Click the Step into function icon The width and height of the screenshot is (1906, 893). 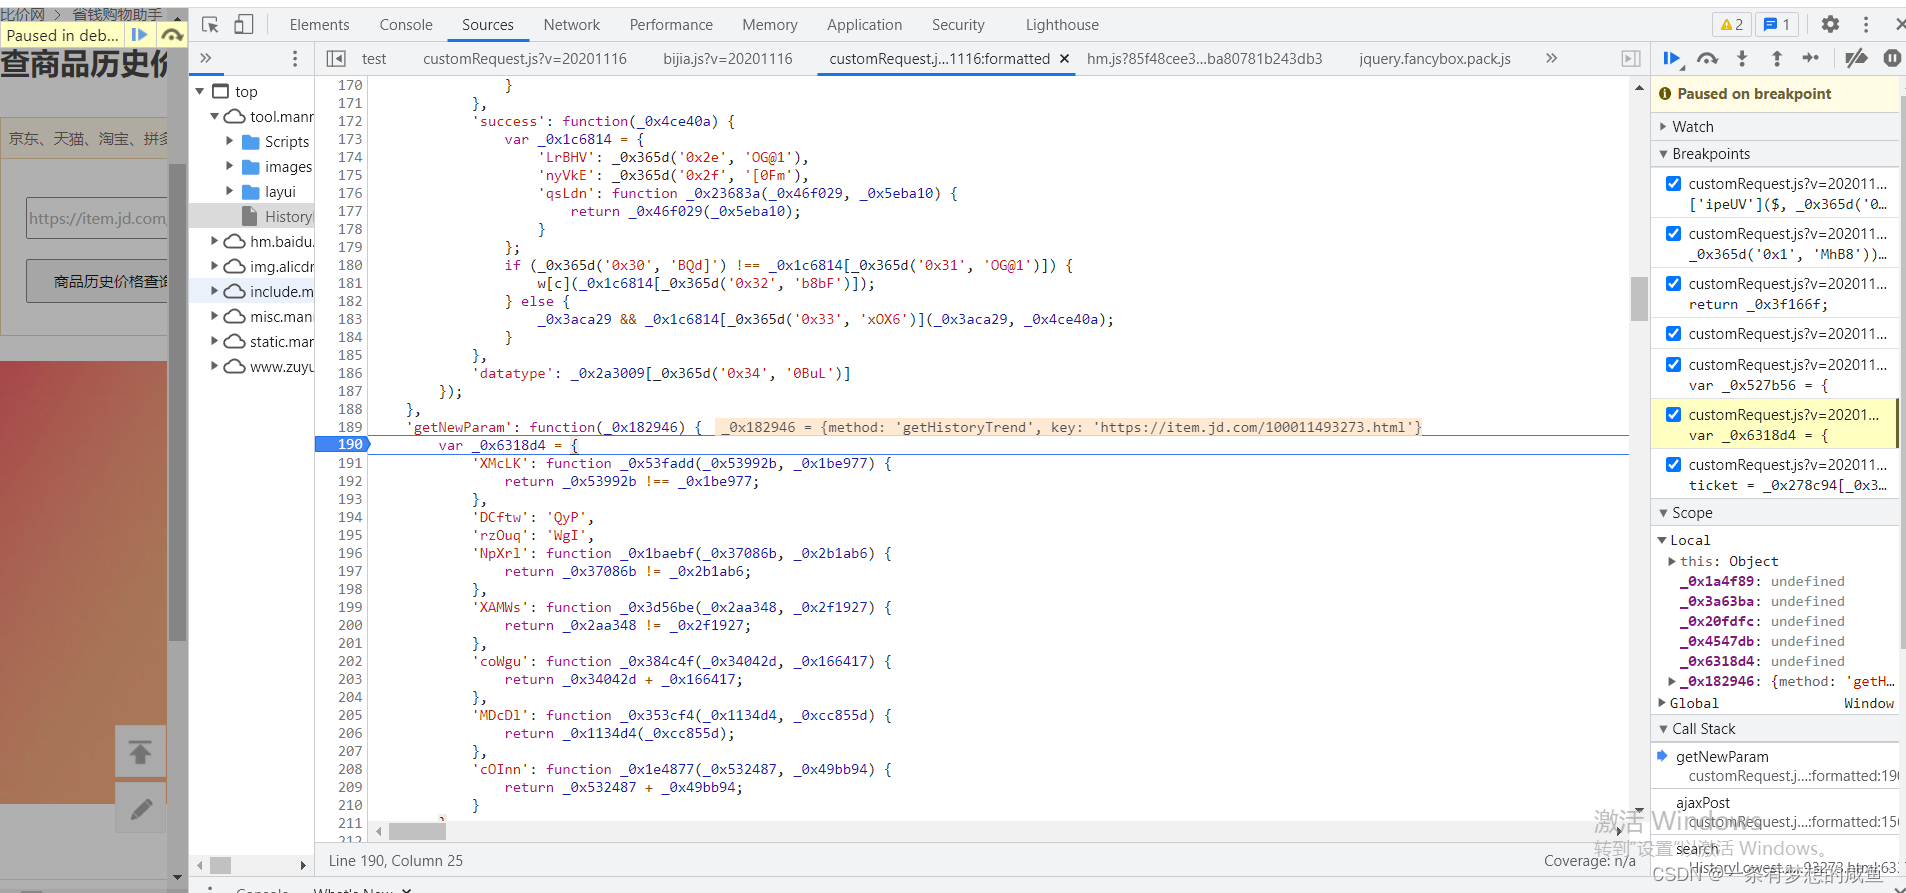[1742, 59]
